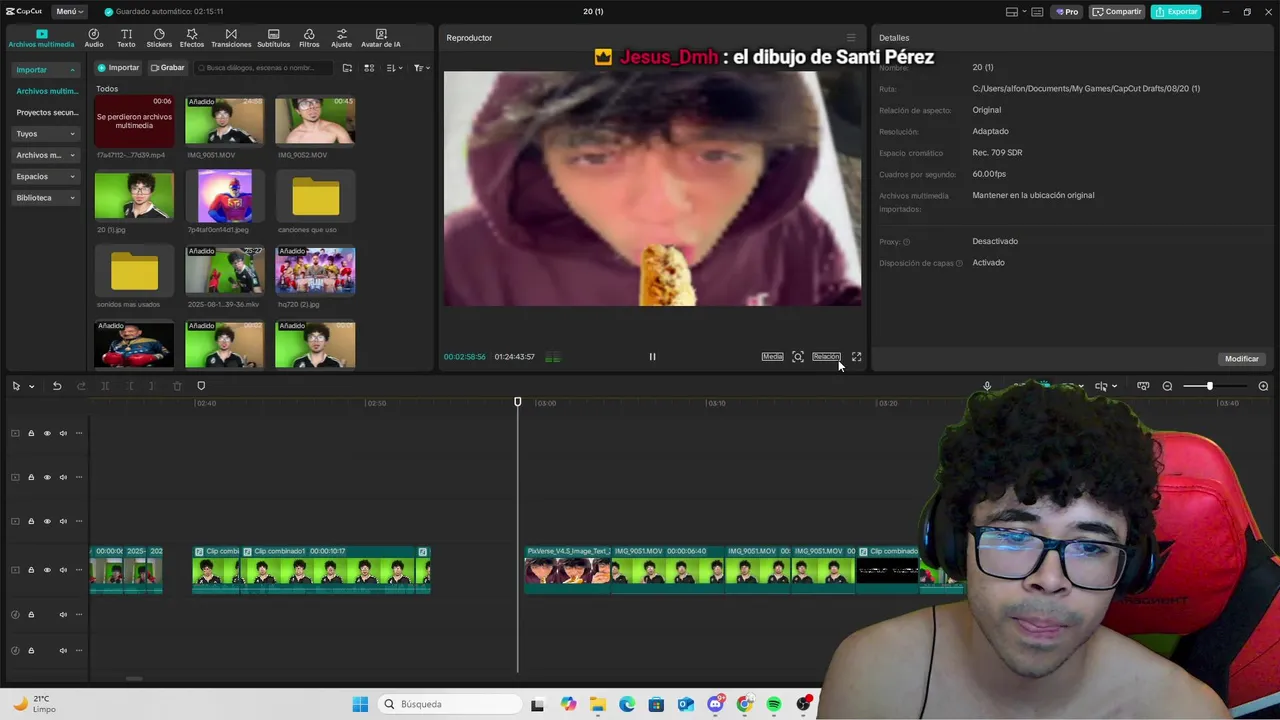1280x720 pixels.
Task: Open File Explorer from the taskbar
Action: [597, 704]
